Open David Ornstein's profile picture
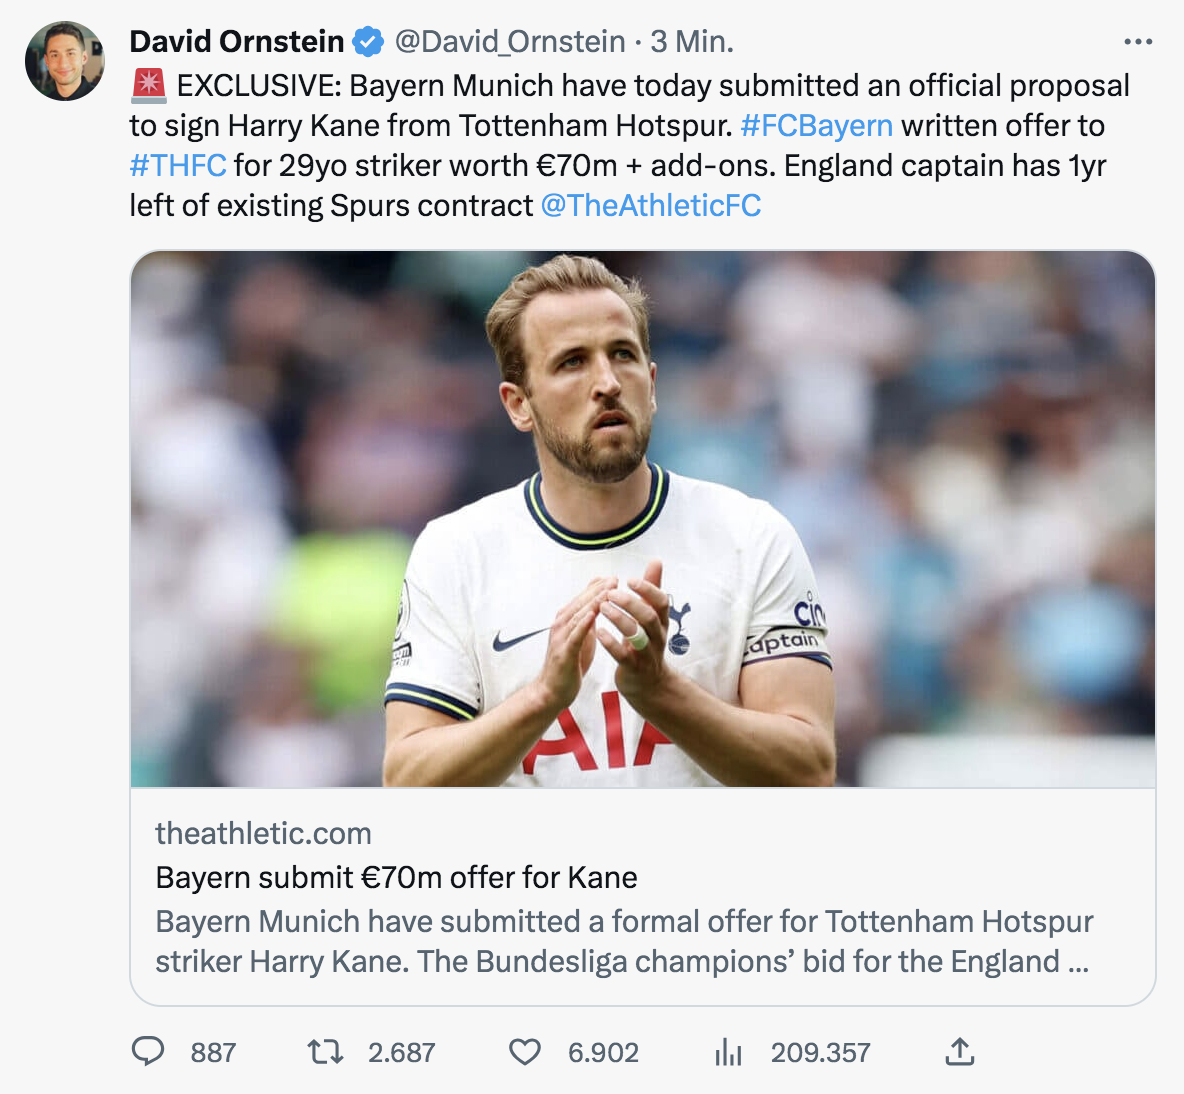The image size is (1184, 1094). [x=65, y=61]
